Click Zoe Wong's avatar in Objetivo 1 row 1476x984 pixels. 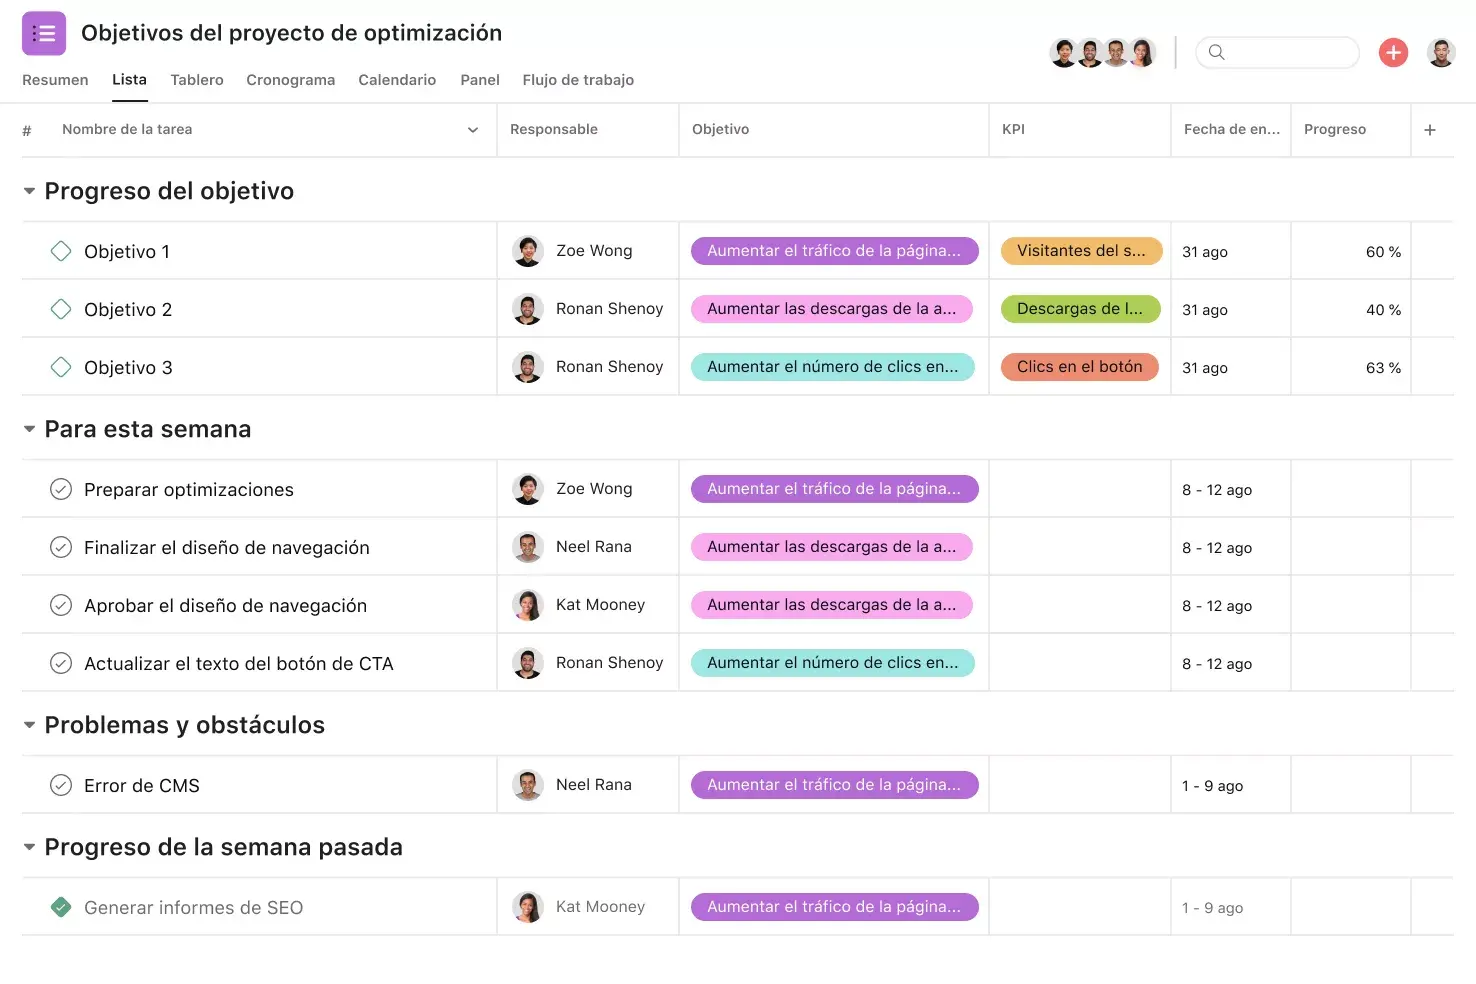pyautogui.click(x=528, y=251)
